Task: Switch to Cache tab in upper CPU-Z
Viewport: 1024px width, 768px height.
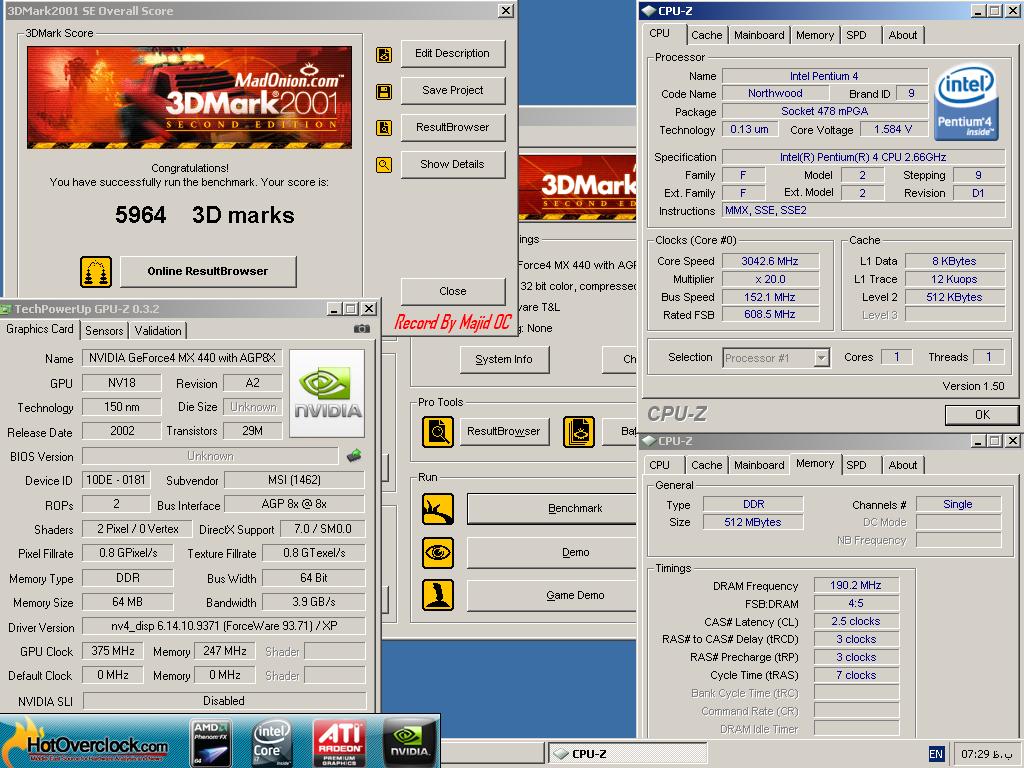Action: (707, 35)
